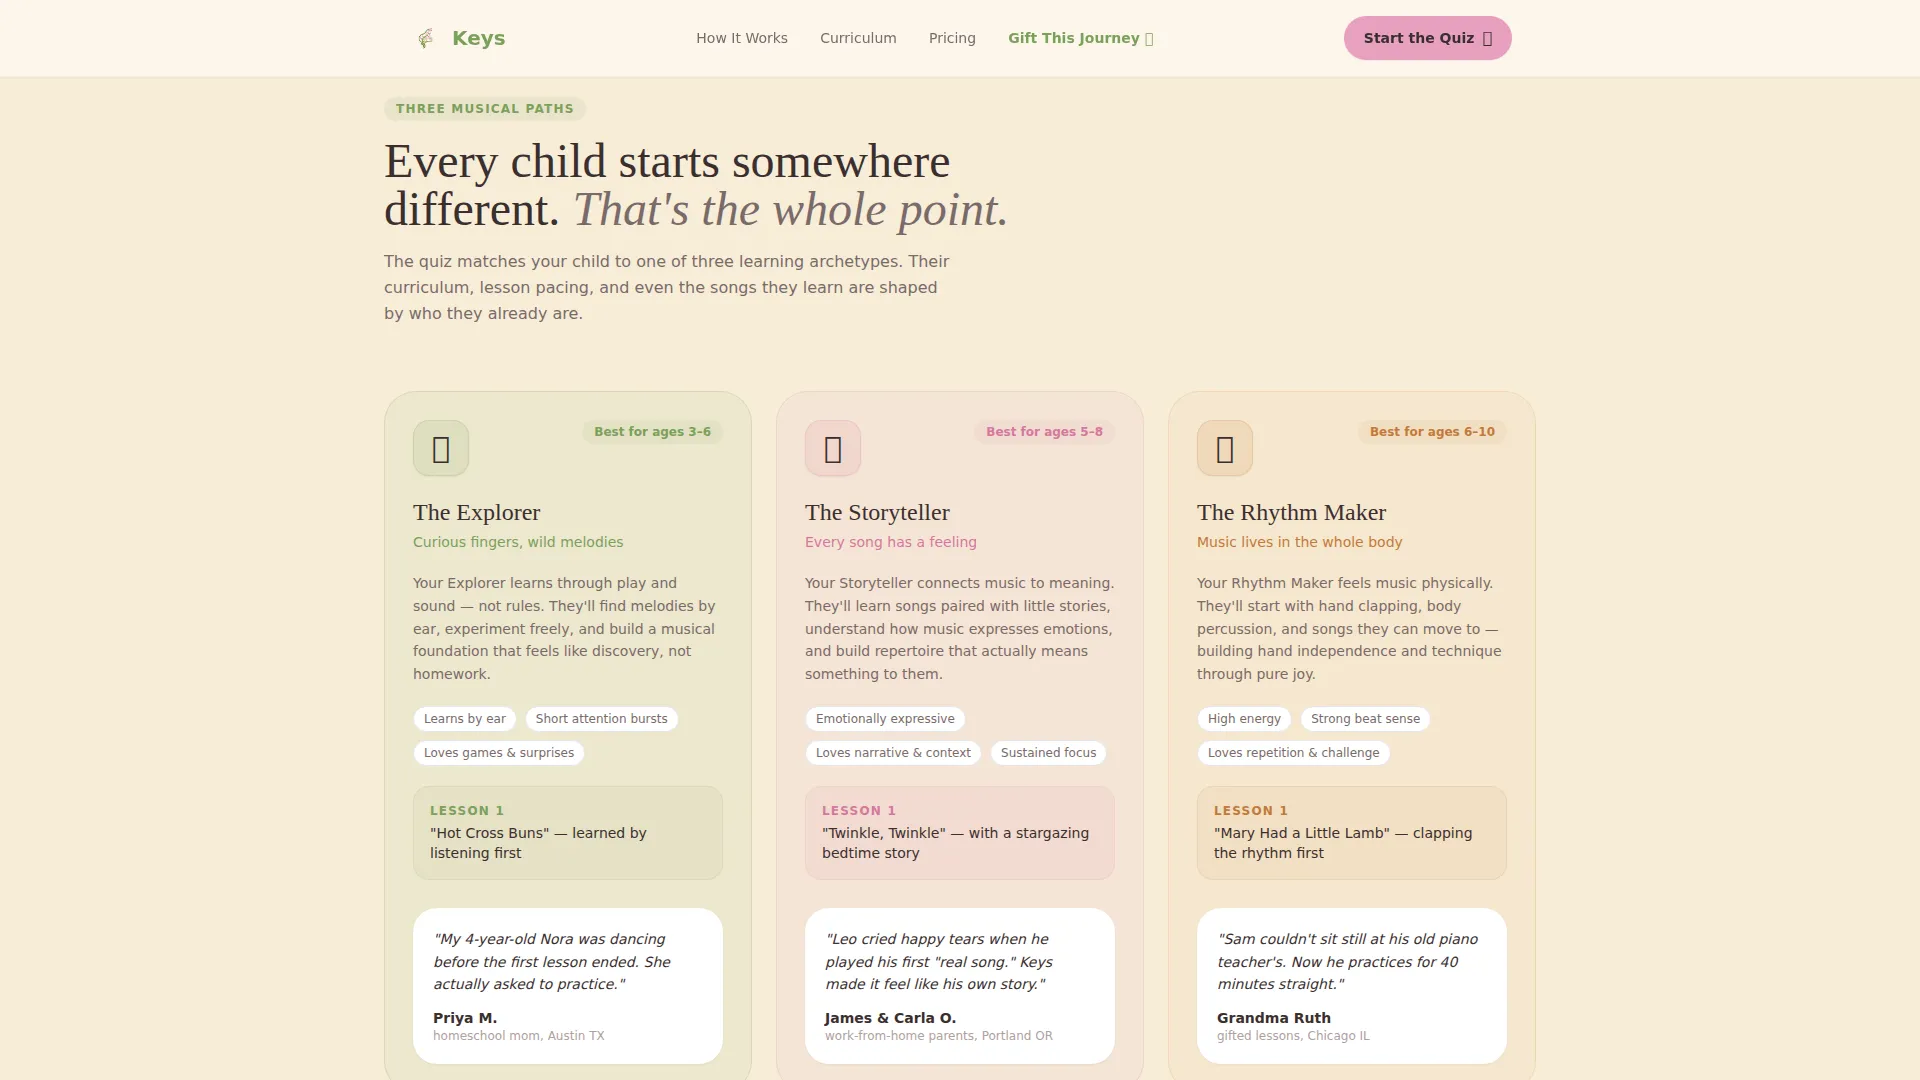
Task: Select the 'Learns by ear' tag
Action: [x=465, y=719]
